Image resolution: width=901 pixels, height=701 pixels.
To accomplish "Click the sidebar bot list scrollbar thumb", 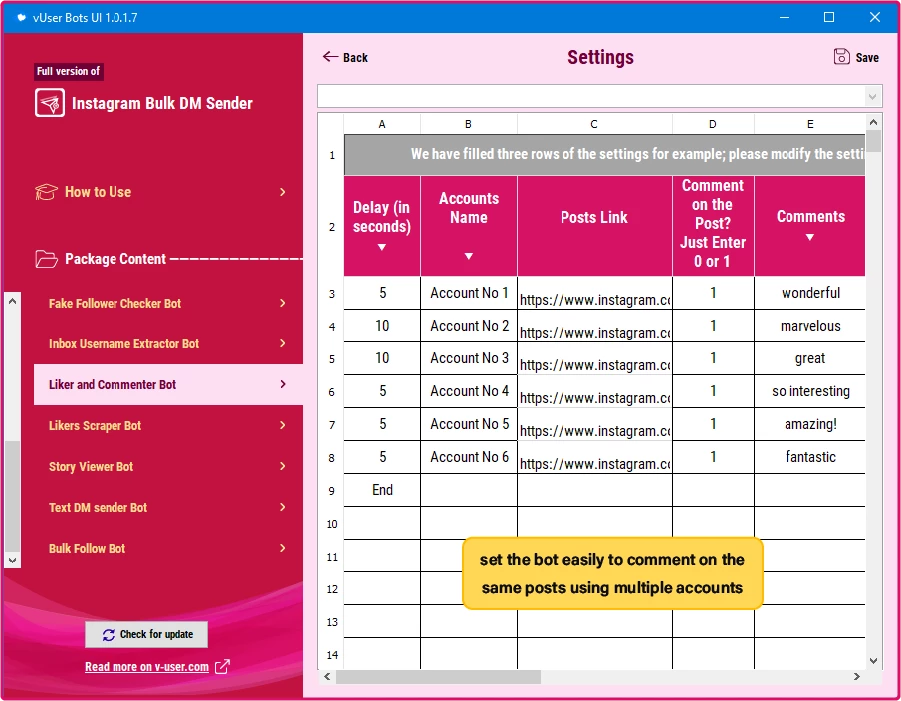I will click(x=13, y=496).
